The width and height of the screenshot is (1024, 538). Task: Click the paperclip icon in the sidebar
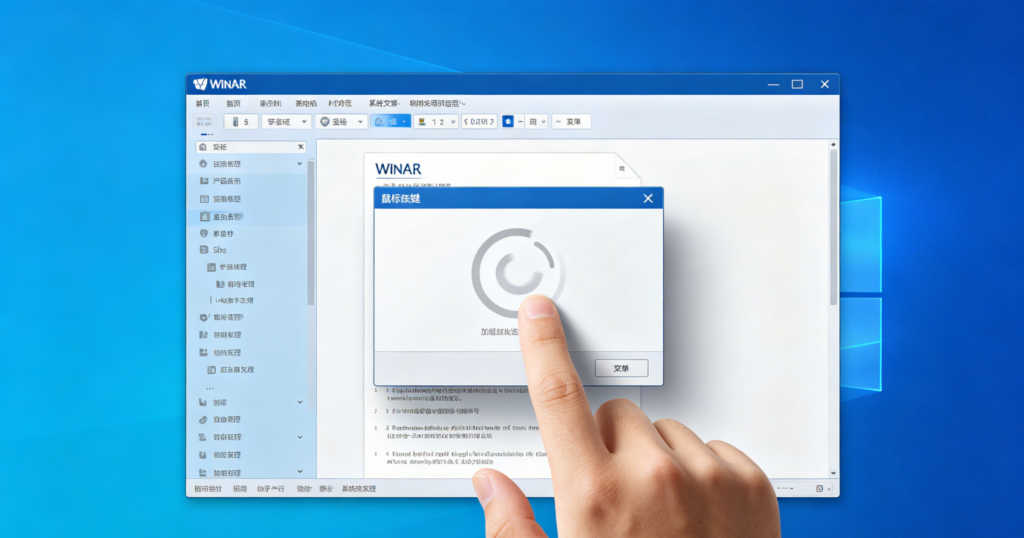[203, 420]
